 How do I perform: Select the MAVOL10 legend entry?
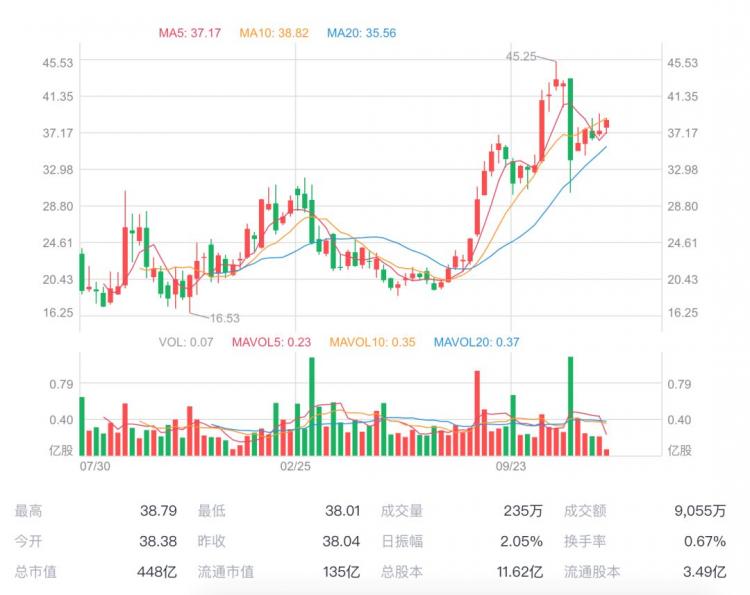coord(374,342)
